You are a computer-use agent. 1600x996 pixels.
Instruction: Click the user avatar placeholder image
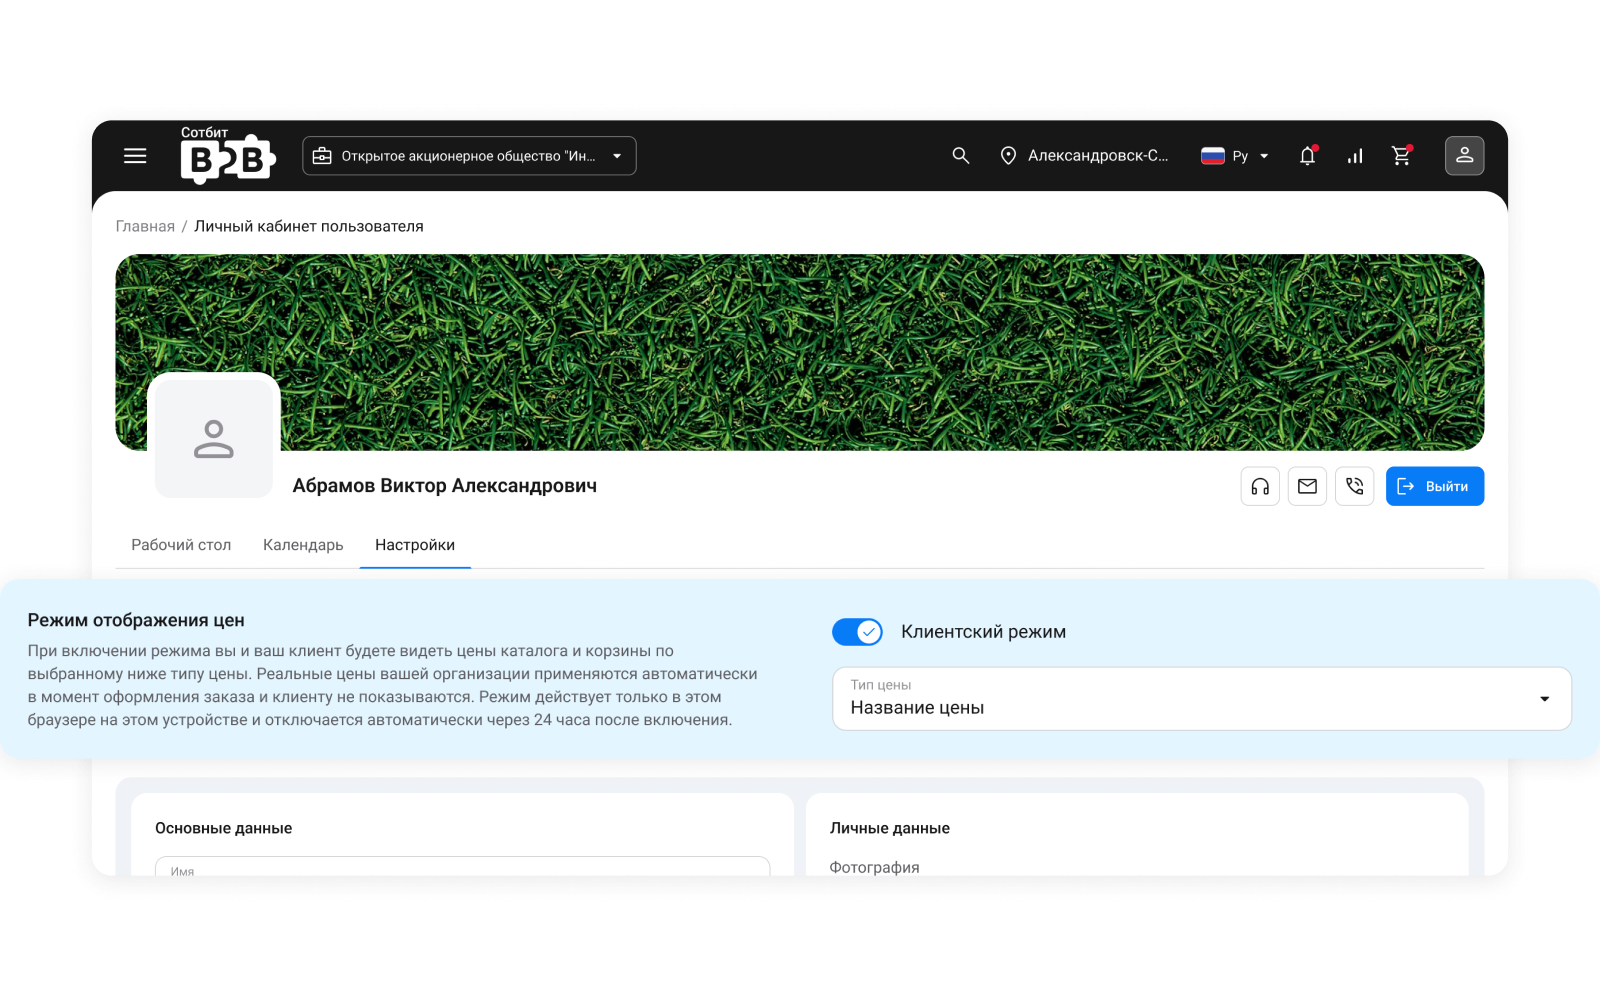pyautogui.click(x=214, y=438)
